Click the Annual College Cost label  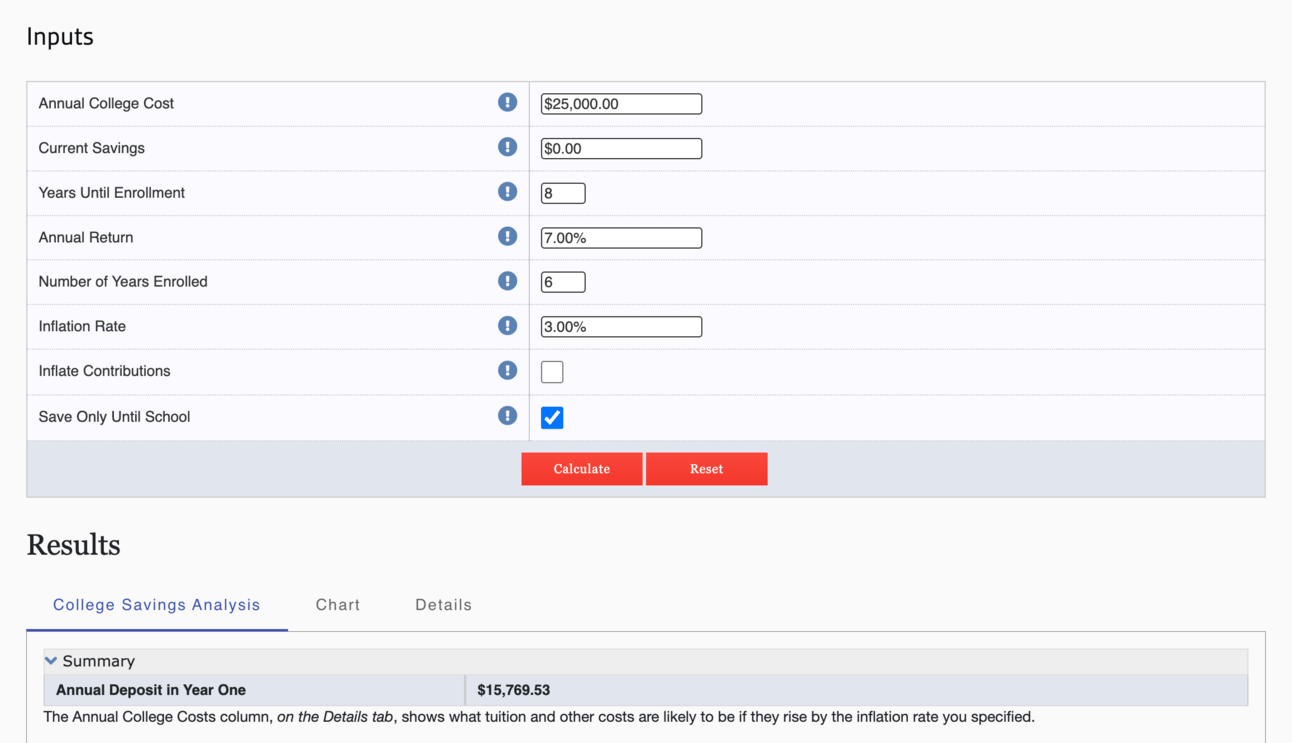tap(106, 104)
